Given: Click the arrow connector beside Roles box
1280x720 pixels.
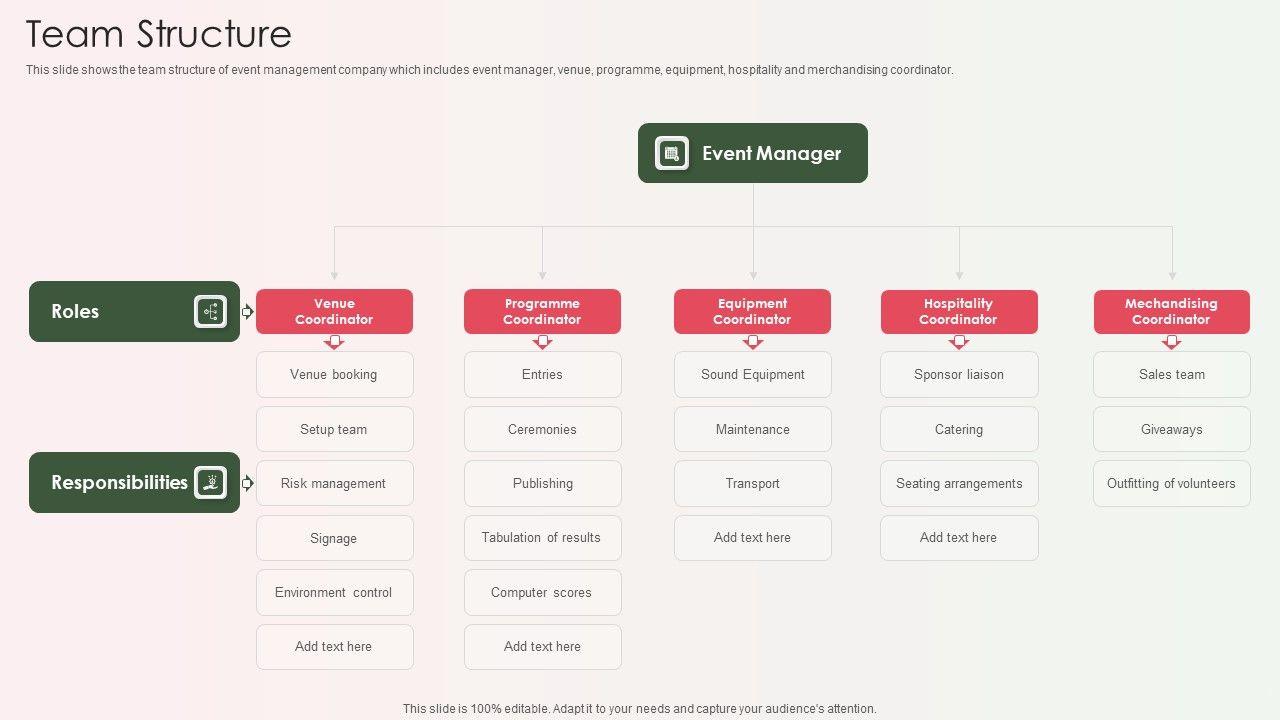Looking at the screenshot, I should [247, 312].
